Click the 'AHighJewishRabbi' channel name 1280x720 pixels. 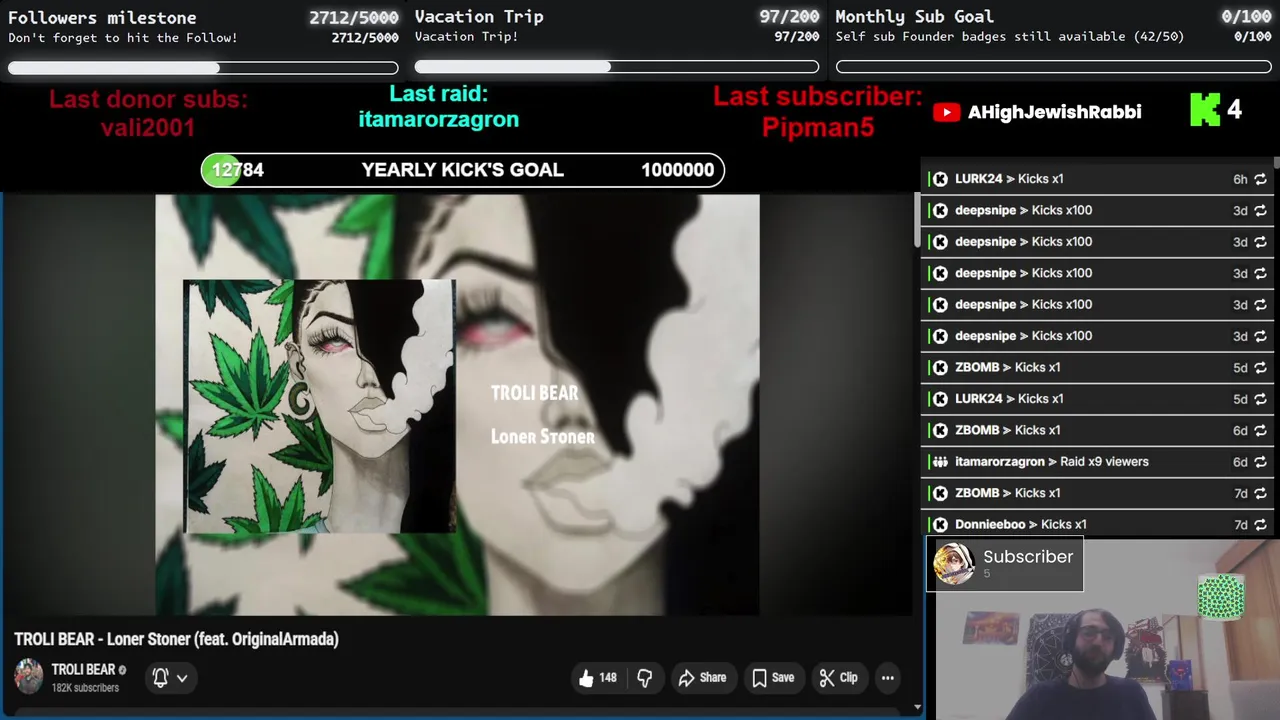(1055, 112)
